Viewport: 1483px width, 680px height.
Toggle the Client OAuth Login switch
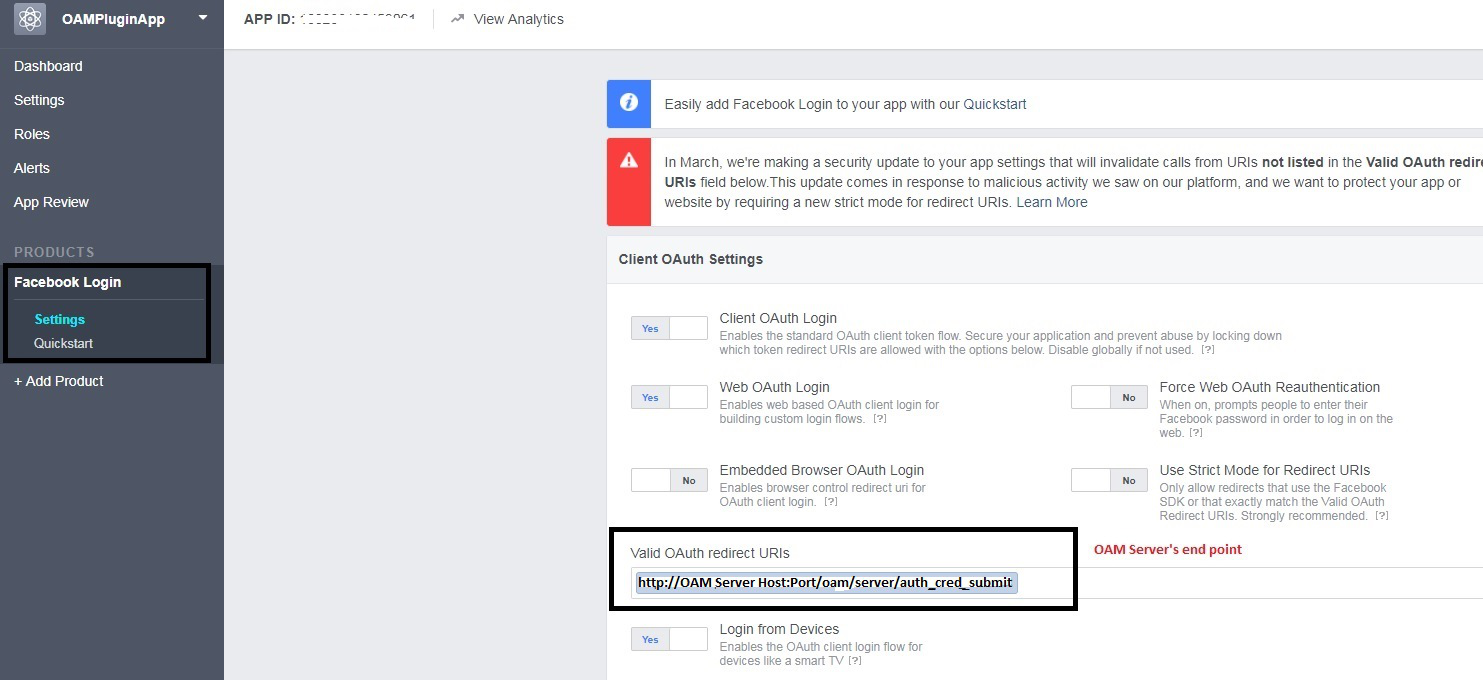click(x=669, y=328)
